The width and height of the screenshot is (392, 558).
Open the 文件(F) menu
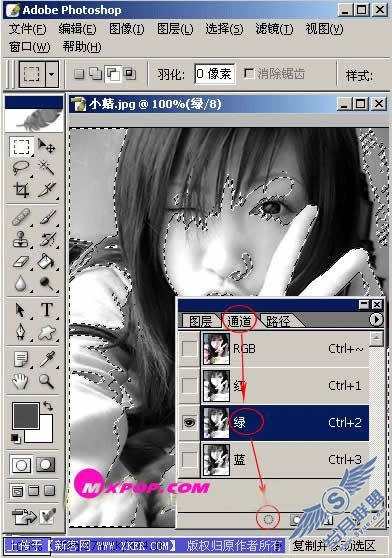[27, 29]
